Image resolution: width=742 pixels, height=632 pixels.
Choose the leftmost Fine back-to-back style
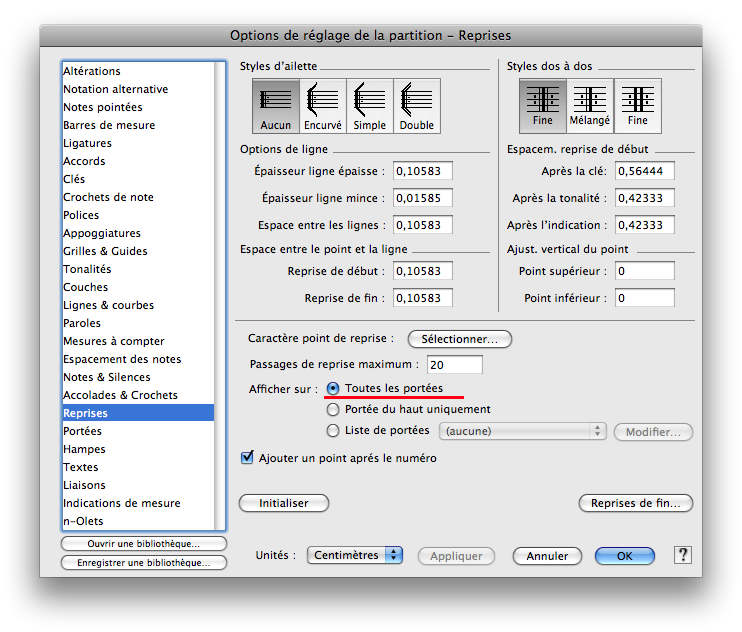(542, 105)
